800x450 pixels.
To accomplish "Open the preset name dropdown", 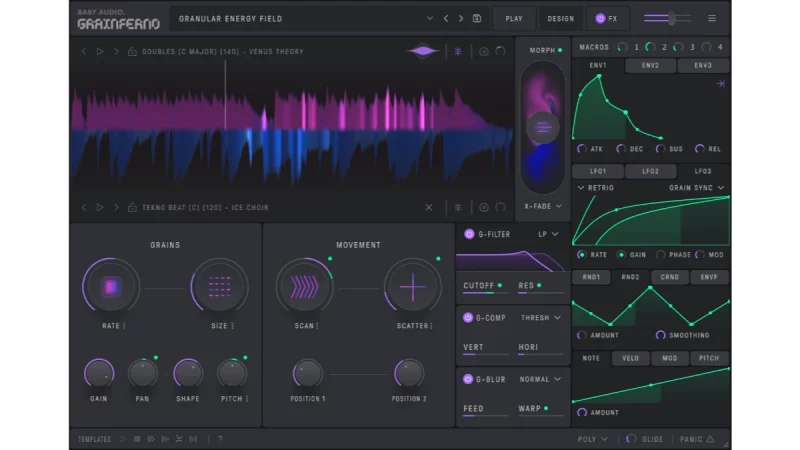I will tap(430, 18).
